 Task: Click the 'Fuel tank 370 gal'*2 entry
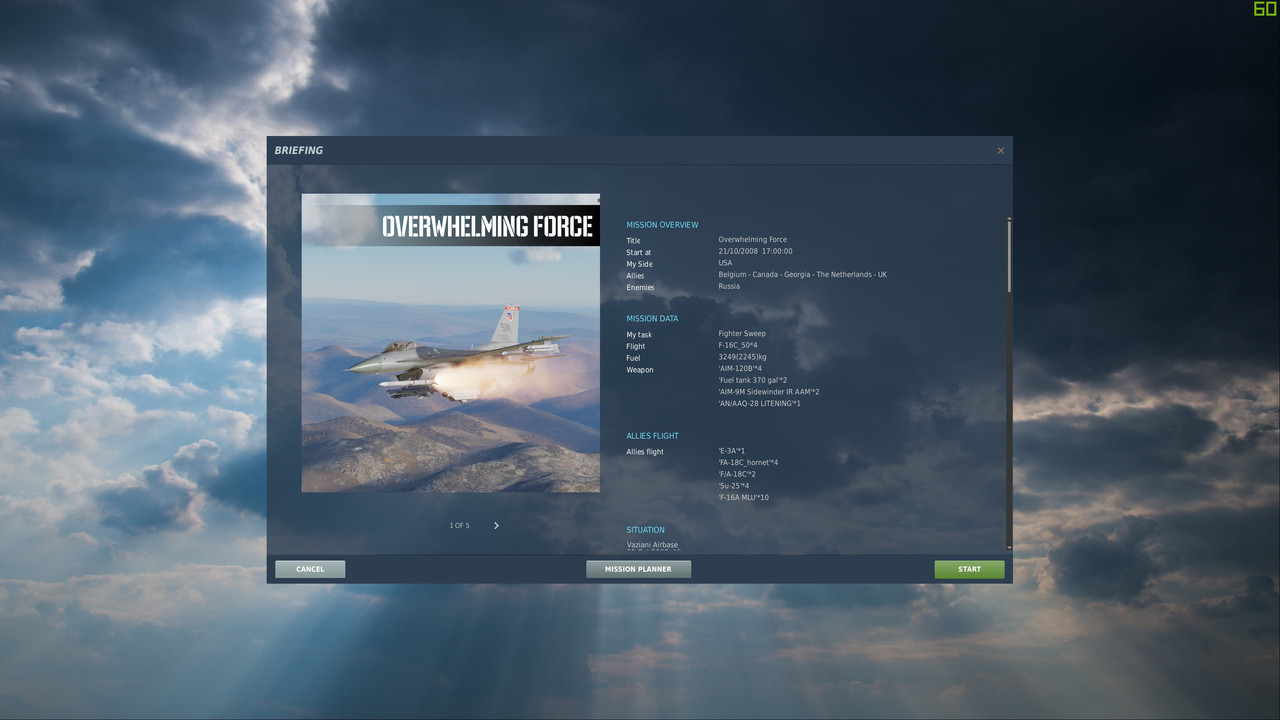[x=753, y=380]
